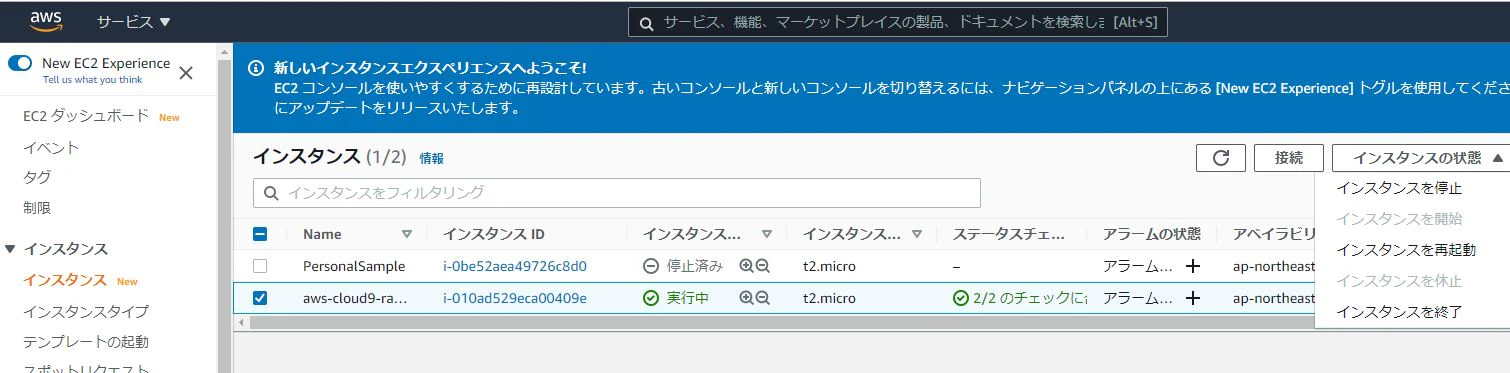The width and height of the screenshot is (1510, 373).
Task: Click the 接続 button
Action: click(x=1289, y=157)
